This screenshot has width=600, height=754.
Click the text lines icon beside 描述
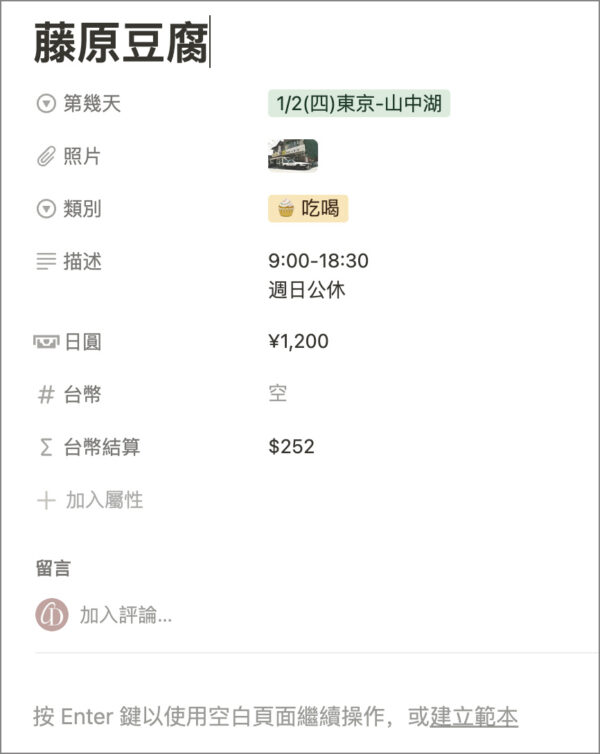click(x=45, y=263)
